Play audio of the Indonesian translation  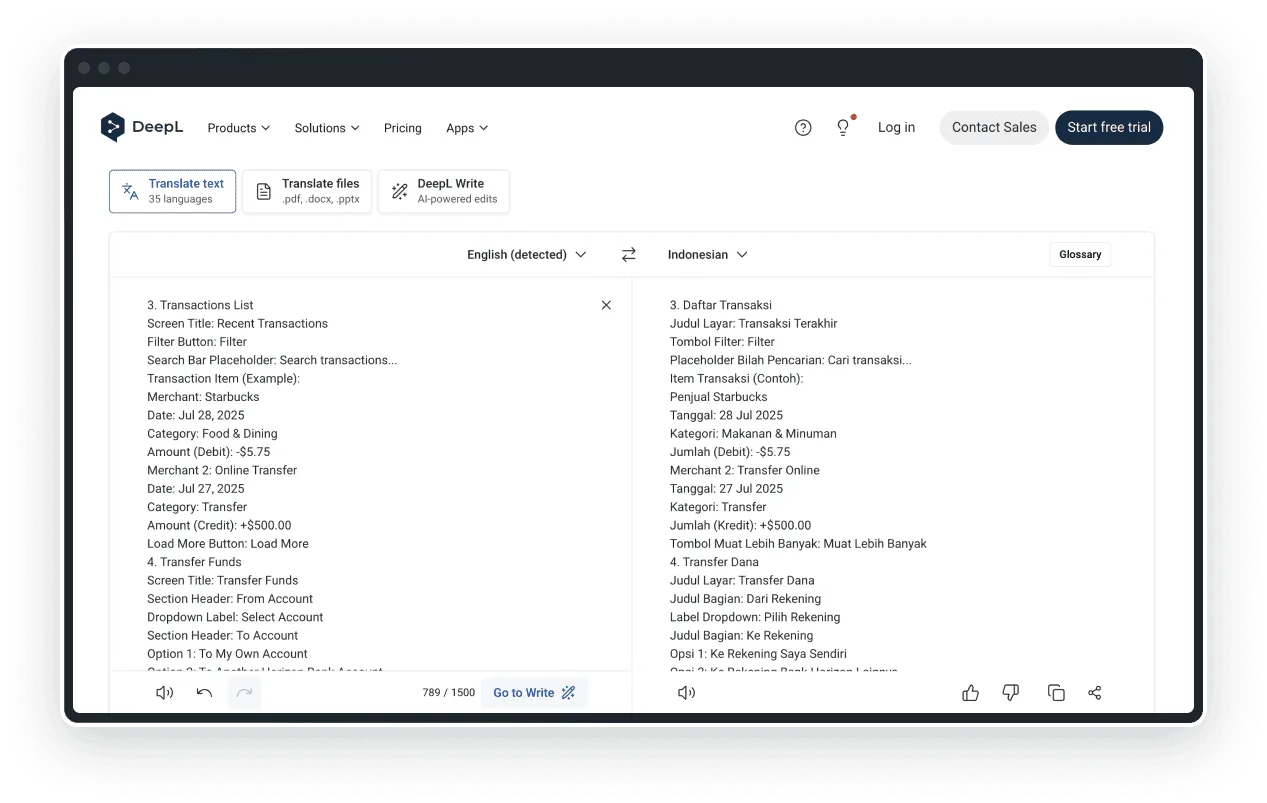[x=686, y=692]
